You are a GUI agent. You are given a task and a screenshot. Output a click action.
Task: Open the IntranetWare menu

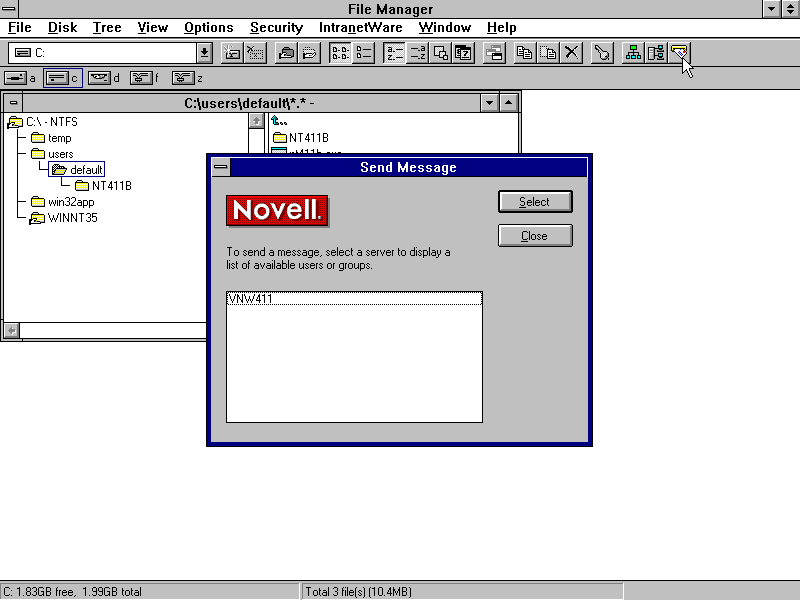pos(361,28)
